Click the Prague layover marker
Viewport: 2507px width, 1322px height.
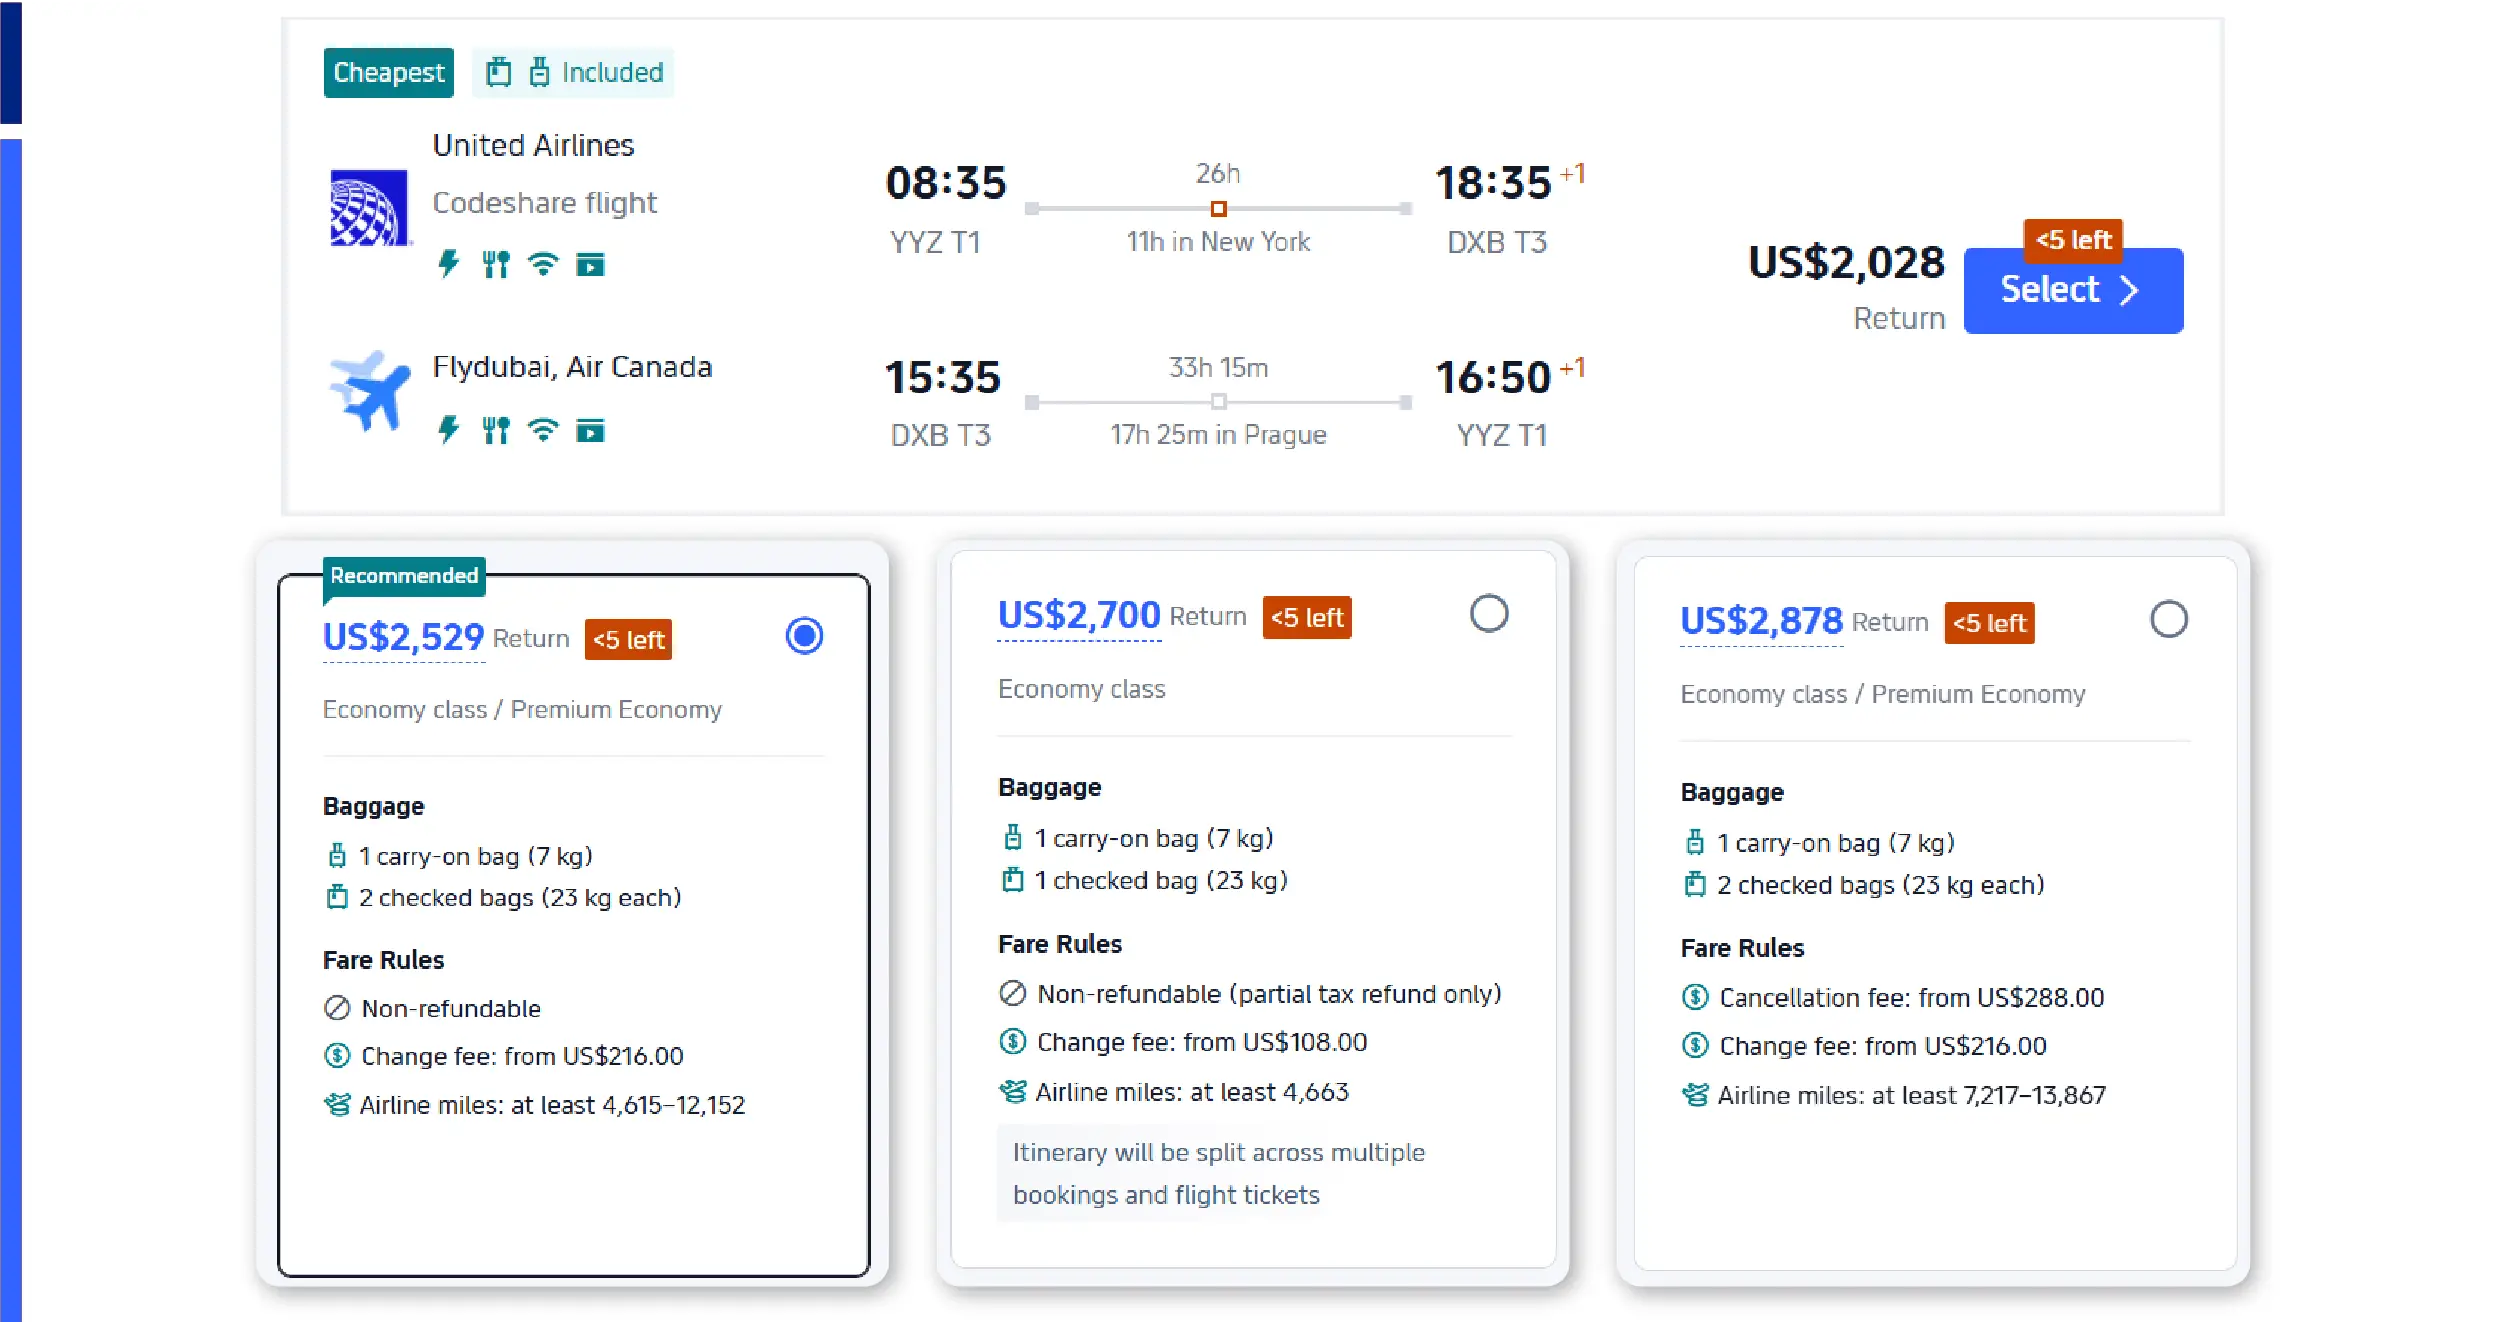1218,402
